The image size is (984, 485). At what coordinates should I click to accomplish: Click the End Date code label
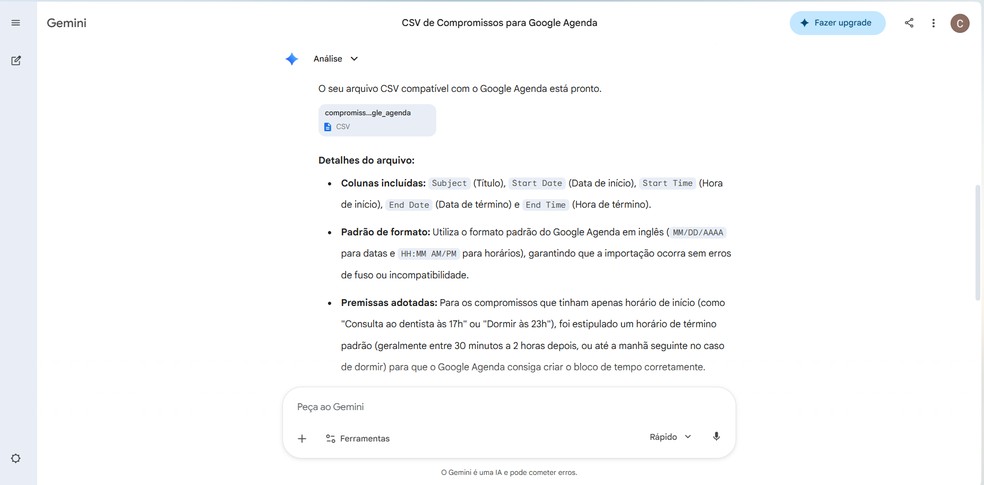409,205
